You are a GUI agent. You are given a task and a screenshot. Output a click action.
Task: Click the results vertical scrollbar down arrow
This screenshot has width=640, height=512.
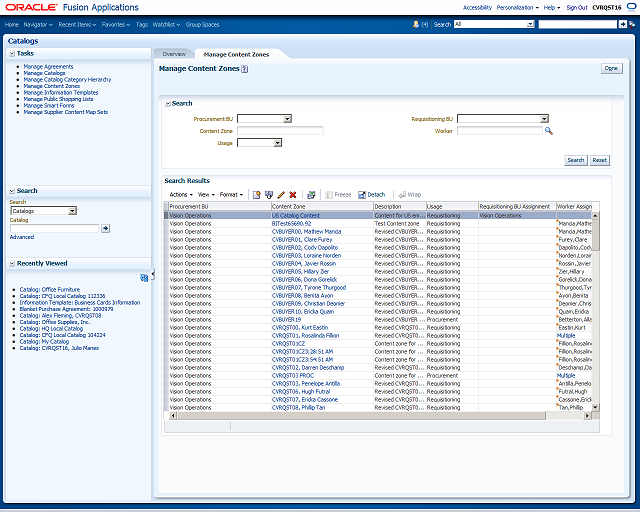pos(595,407)
